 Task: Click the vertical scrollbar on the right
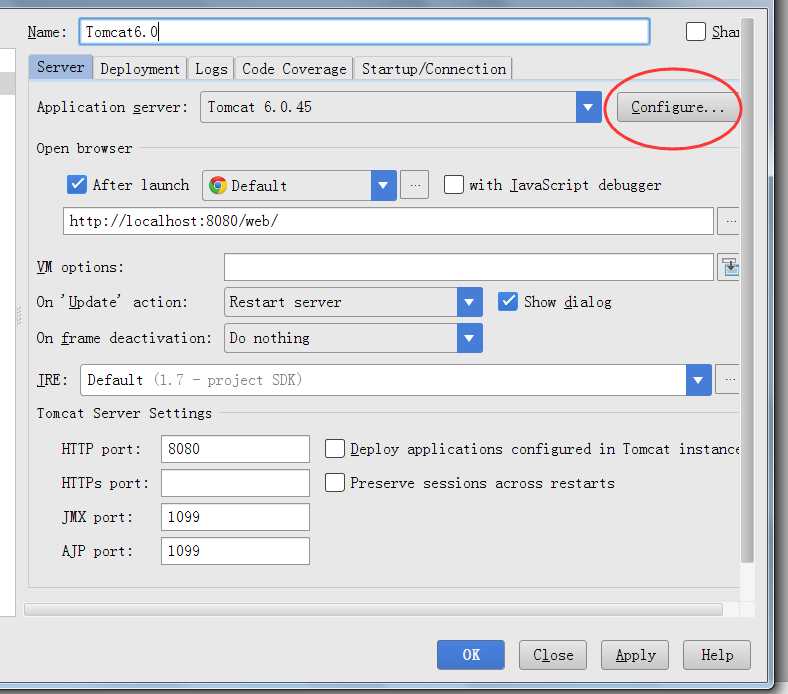coord(747,290)
